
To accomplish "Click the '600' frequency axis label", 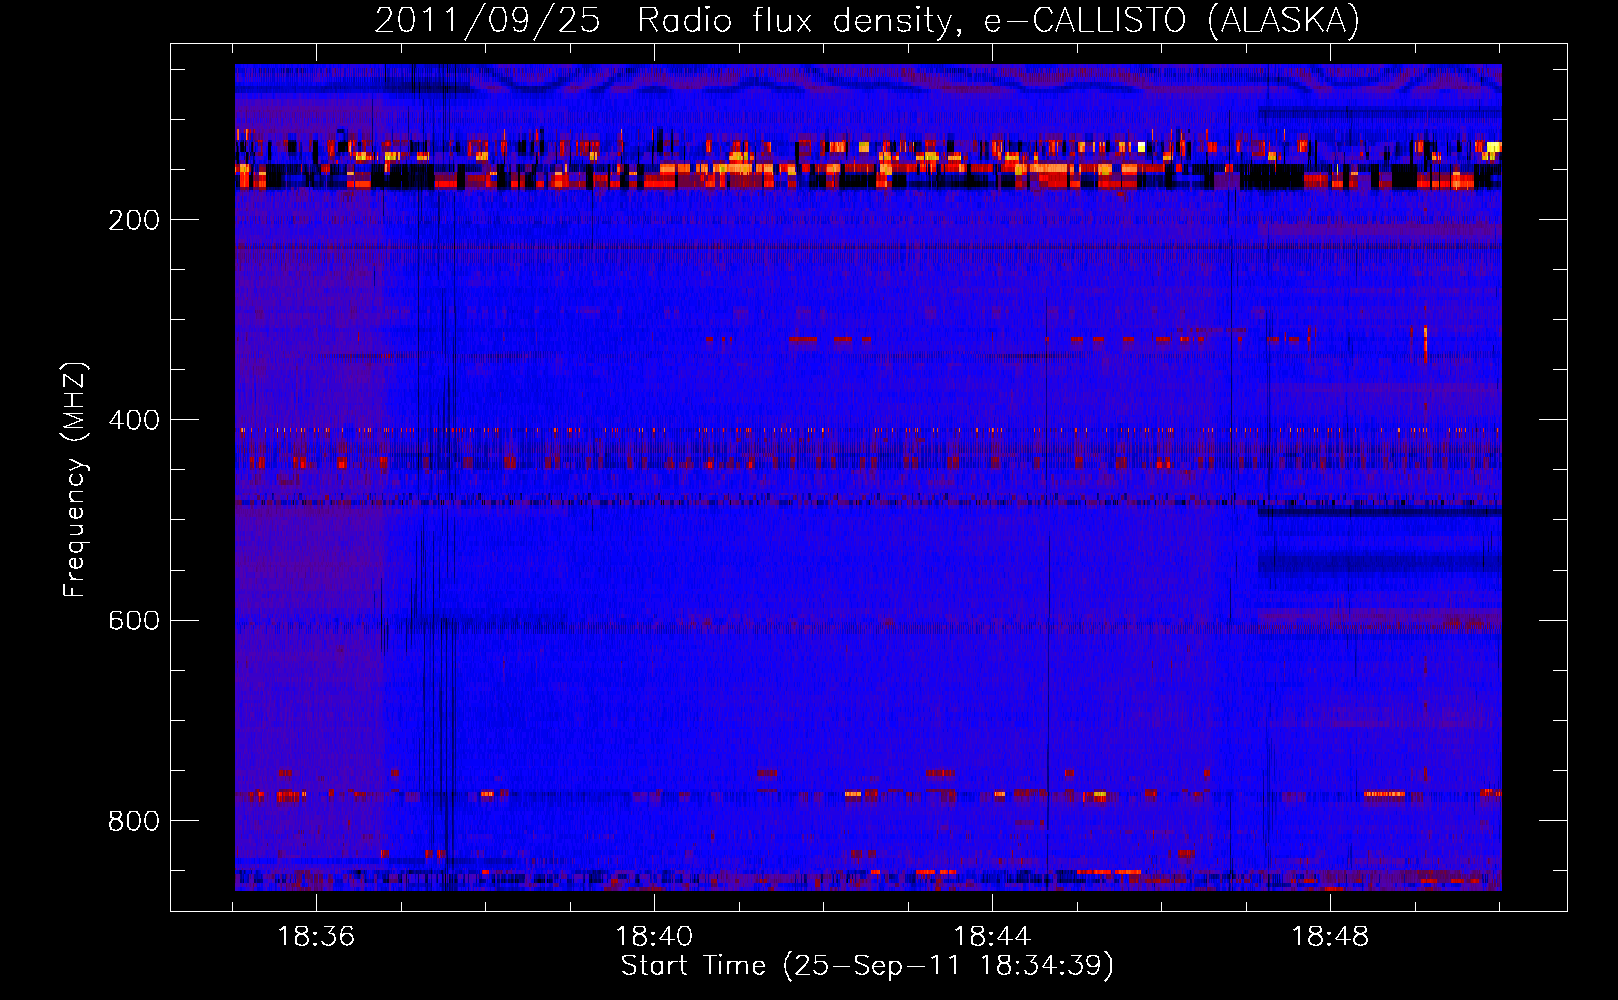I will [134, 620].
